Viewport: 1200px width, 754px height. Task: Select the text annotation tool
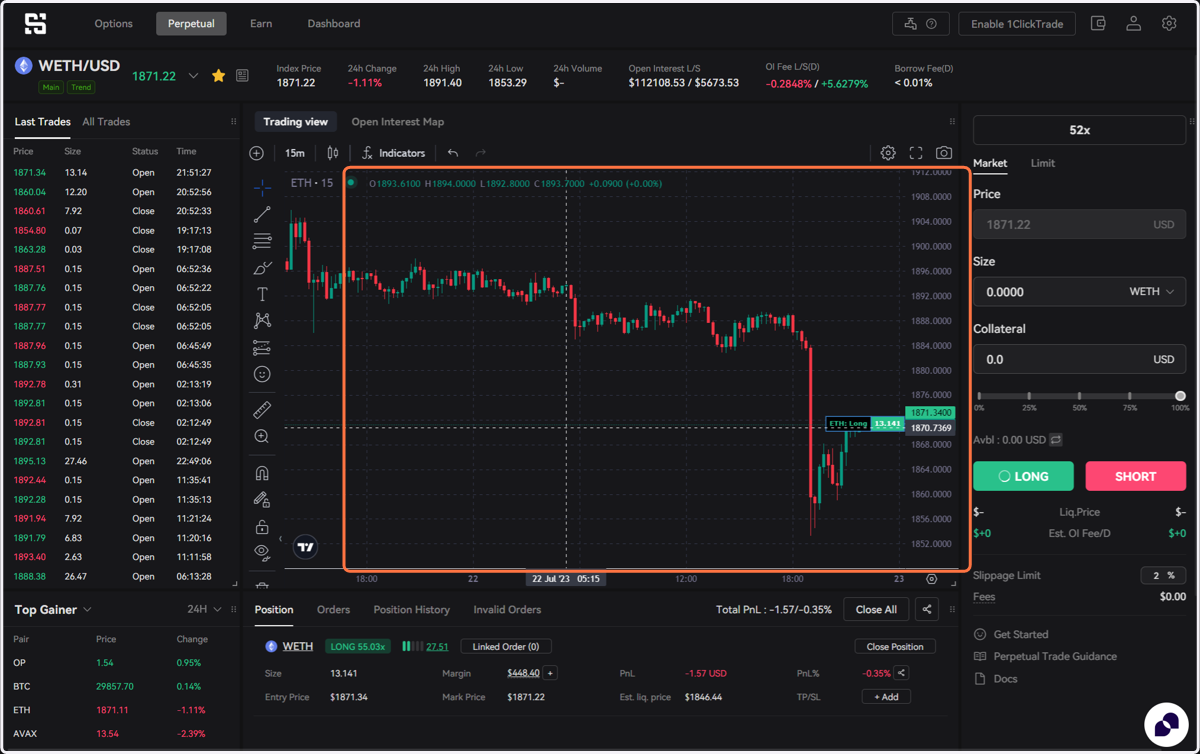(262, 294)
